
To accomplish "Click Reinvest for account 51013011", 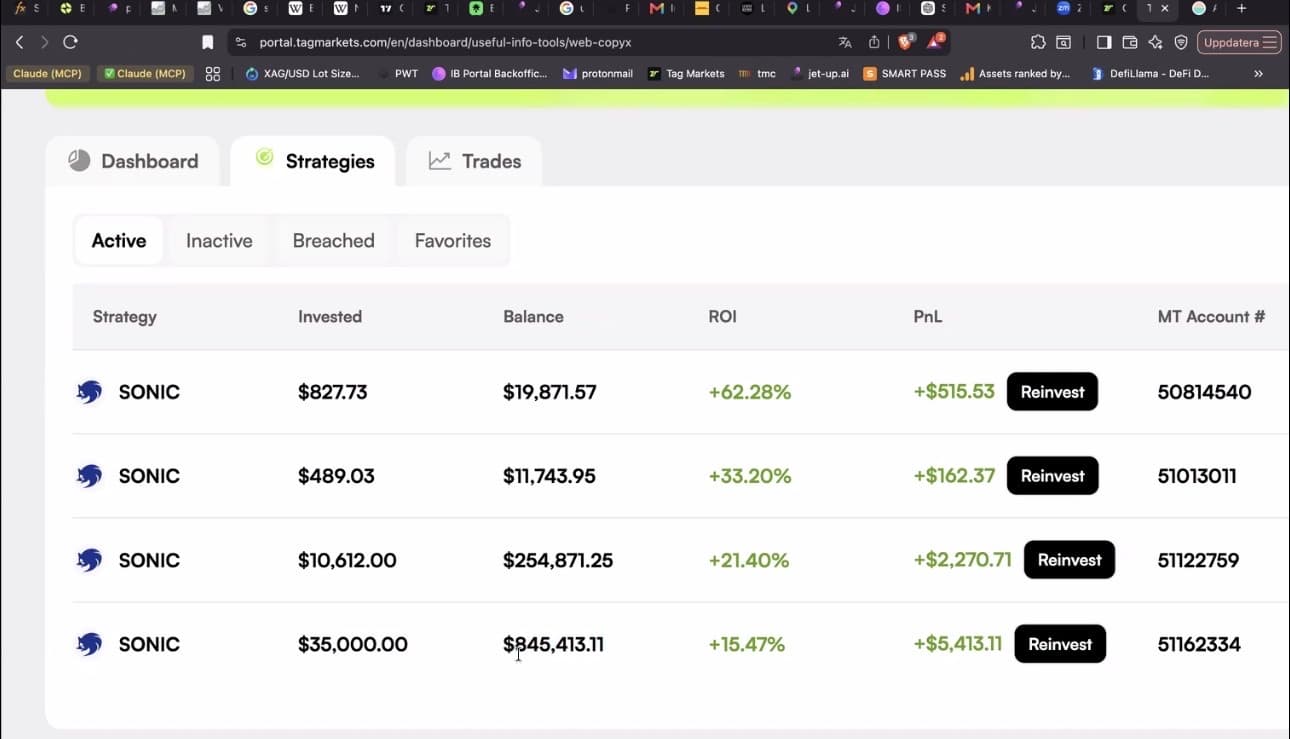I will click(x=1052, y=476).
